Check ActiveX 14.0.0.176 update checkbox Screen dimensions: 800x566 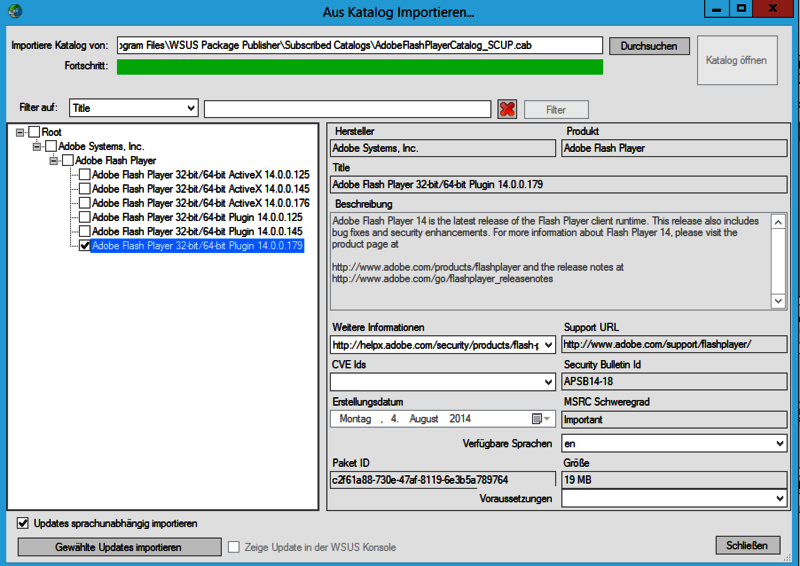85,203
